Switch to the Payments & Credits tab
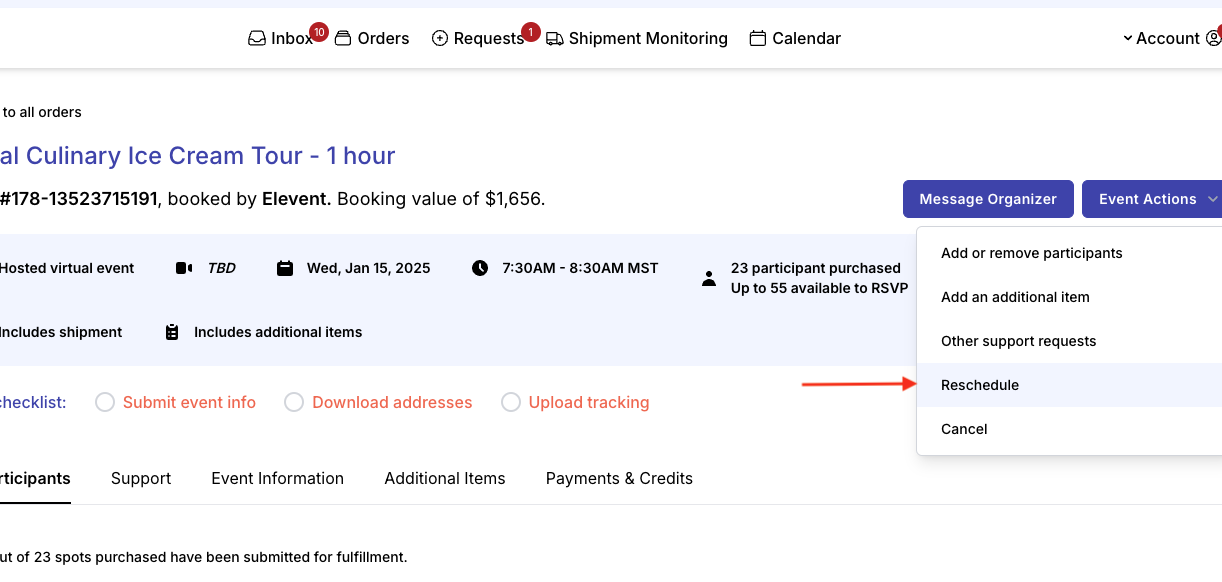The height and width of the screenshot is (582, 1222). 619,478
